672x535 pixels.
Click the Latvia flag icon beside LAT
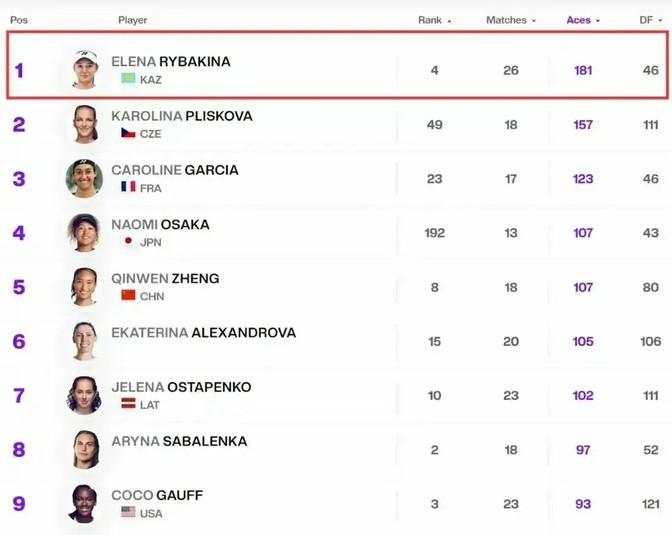pos(128,404)
